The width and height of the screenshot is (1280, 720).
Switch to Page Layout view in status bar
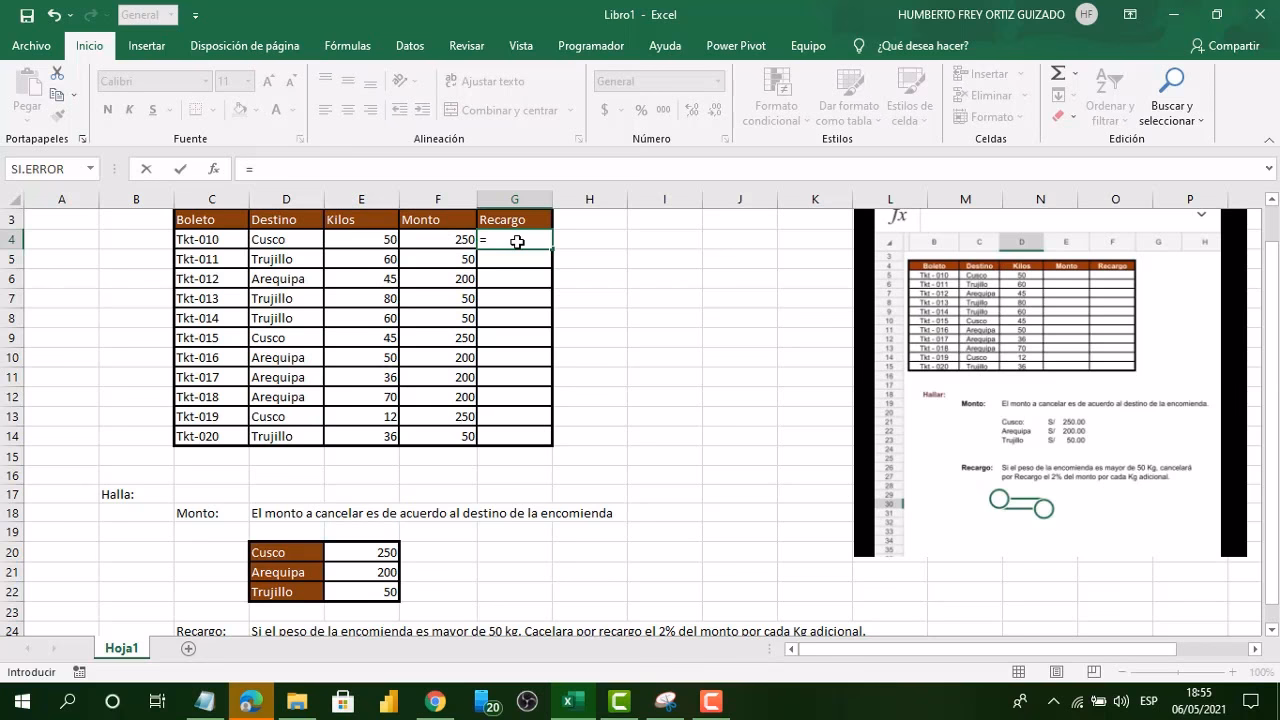[1056, 672]
